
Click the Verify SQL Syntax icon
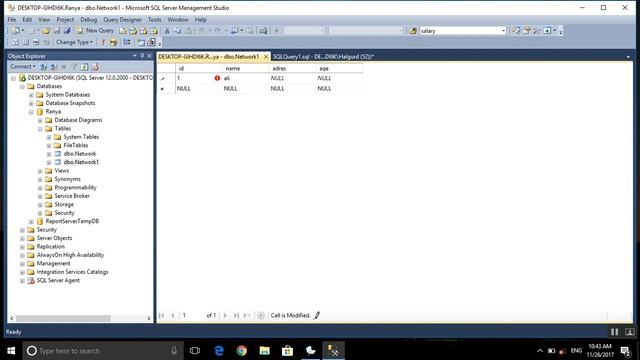[113, 42]
